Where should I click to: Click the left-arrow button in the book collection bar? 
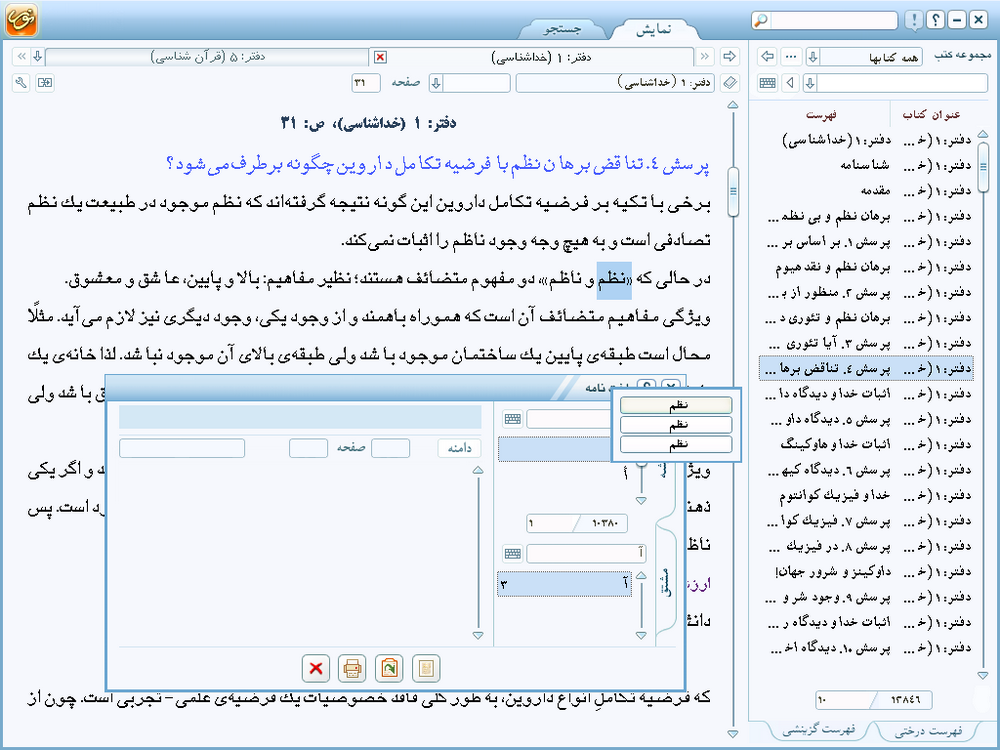(767, 57)
